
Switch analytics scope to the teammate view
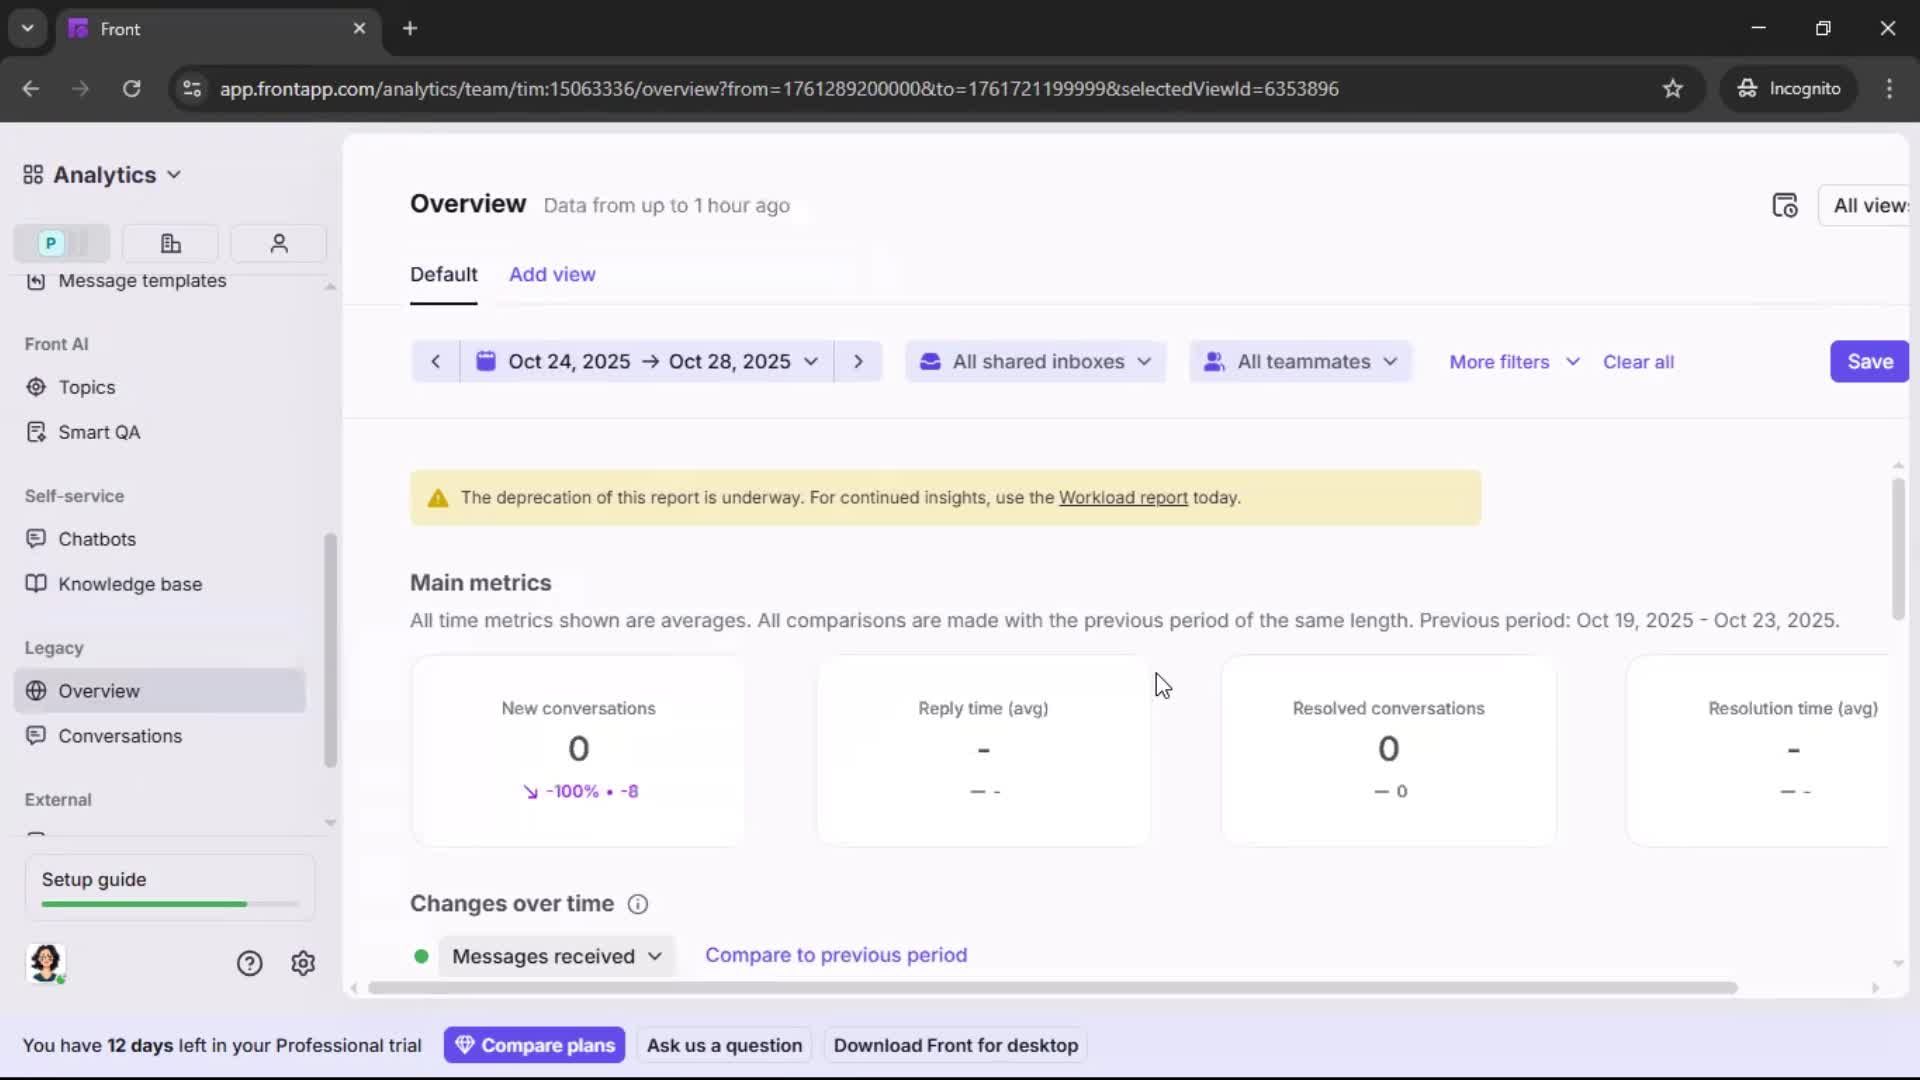tap(278, 243)
